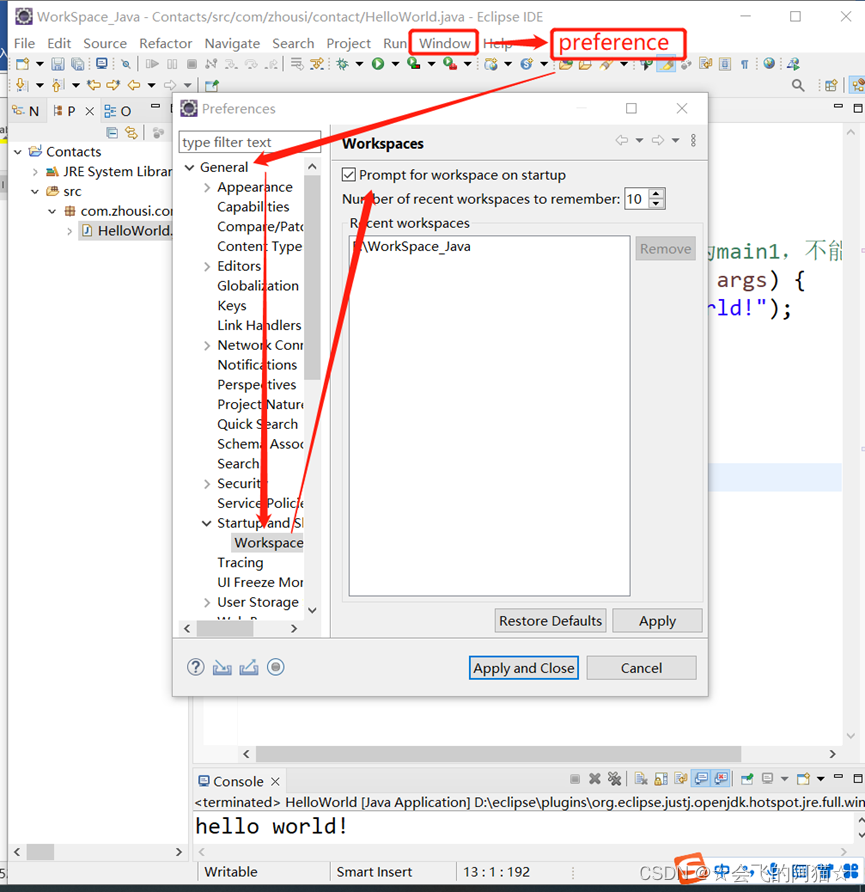Click the editor horizontal scrollbar
Image resolution: width=865 pixels, height=892 pixels.
[498, 754]
